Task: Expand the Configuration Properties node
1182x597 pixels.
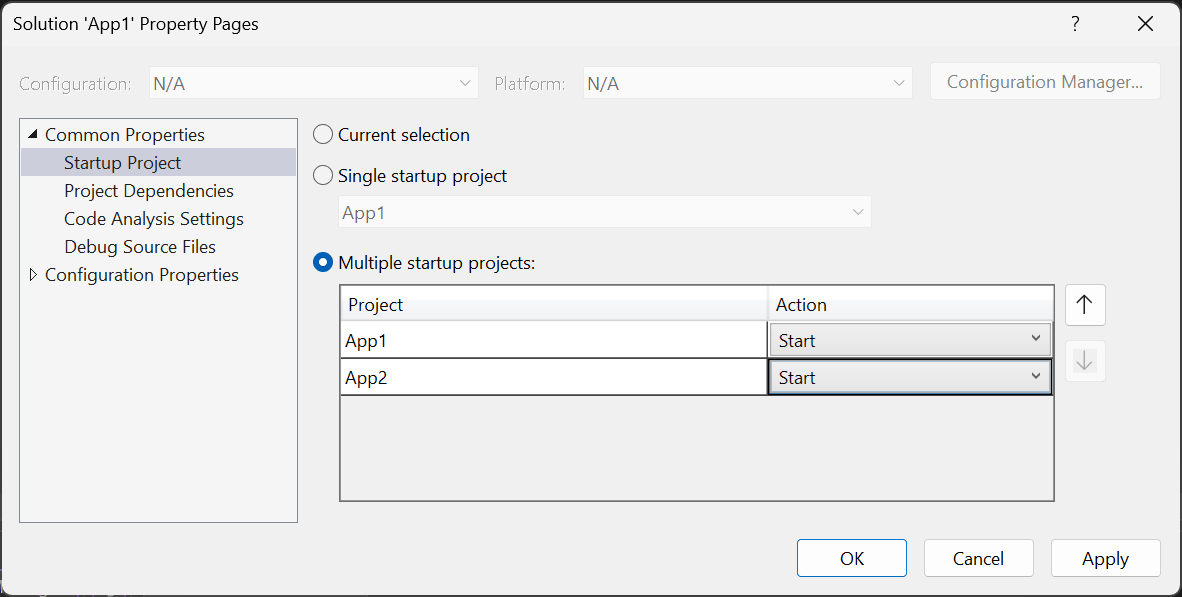Action: tap(33, 275)
